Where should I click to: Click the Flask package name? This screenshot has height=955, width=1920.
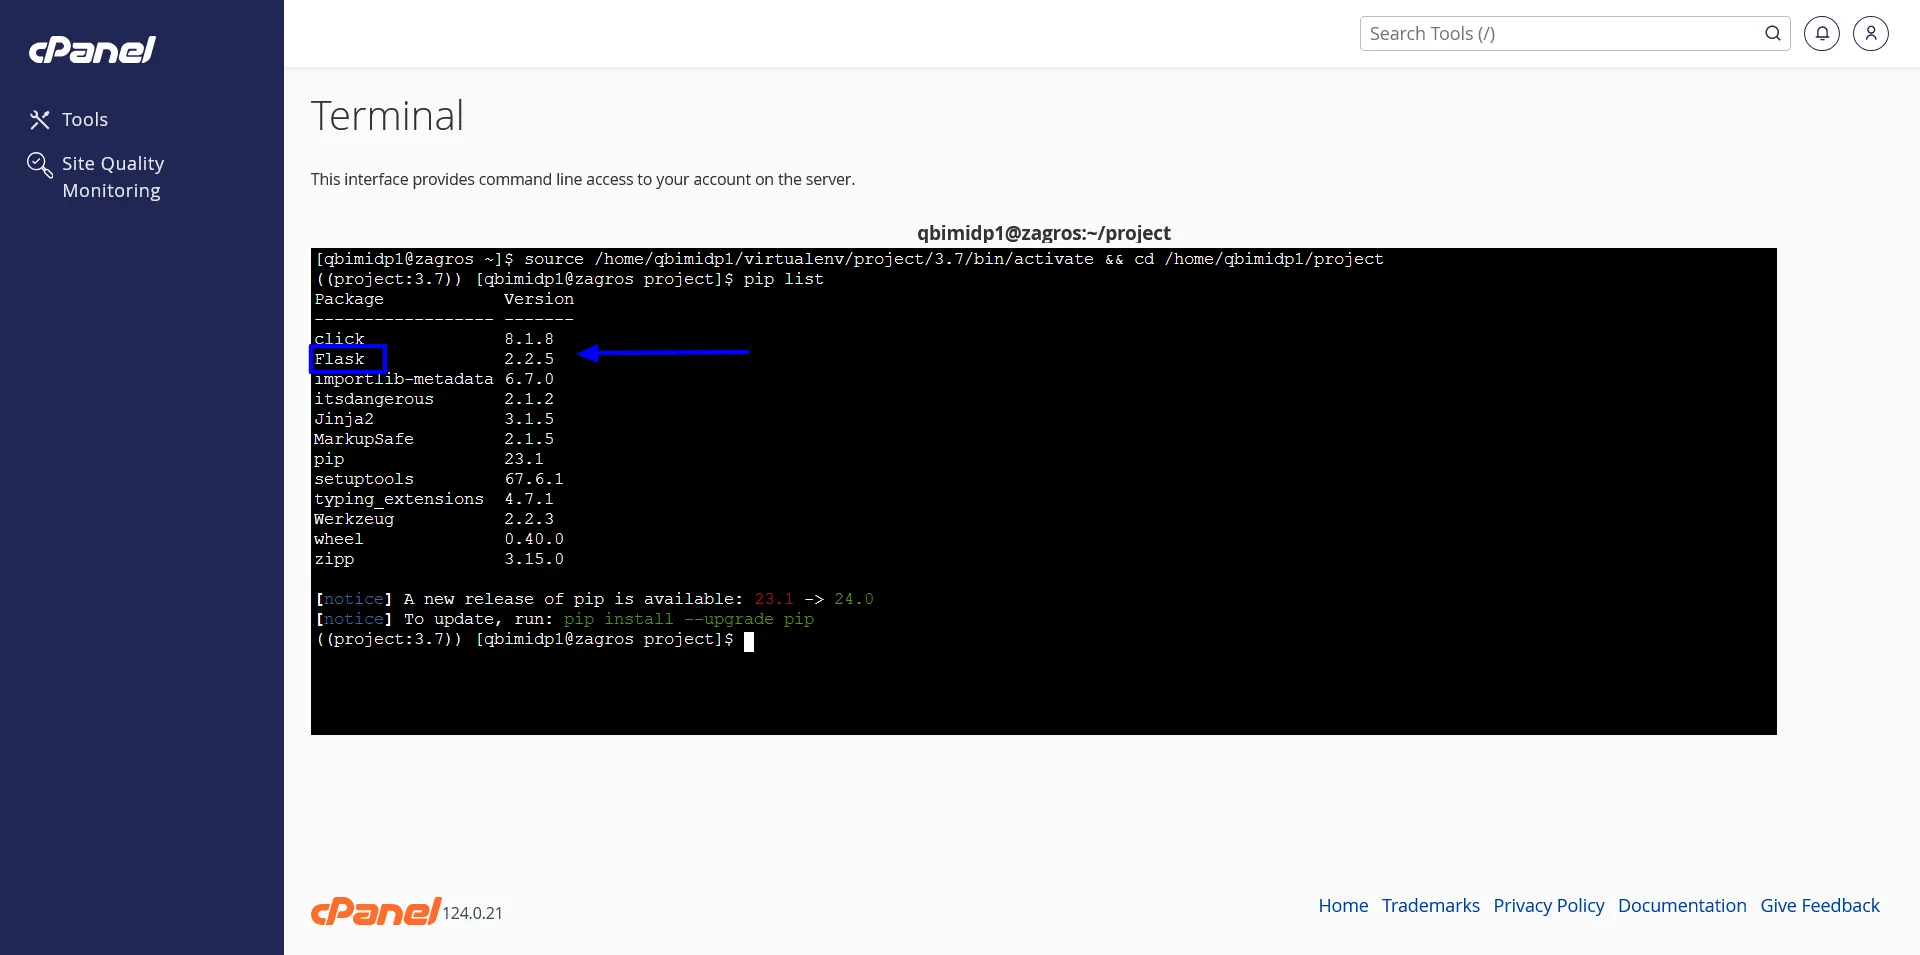[340, 359]
